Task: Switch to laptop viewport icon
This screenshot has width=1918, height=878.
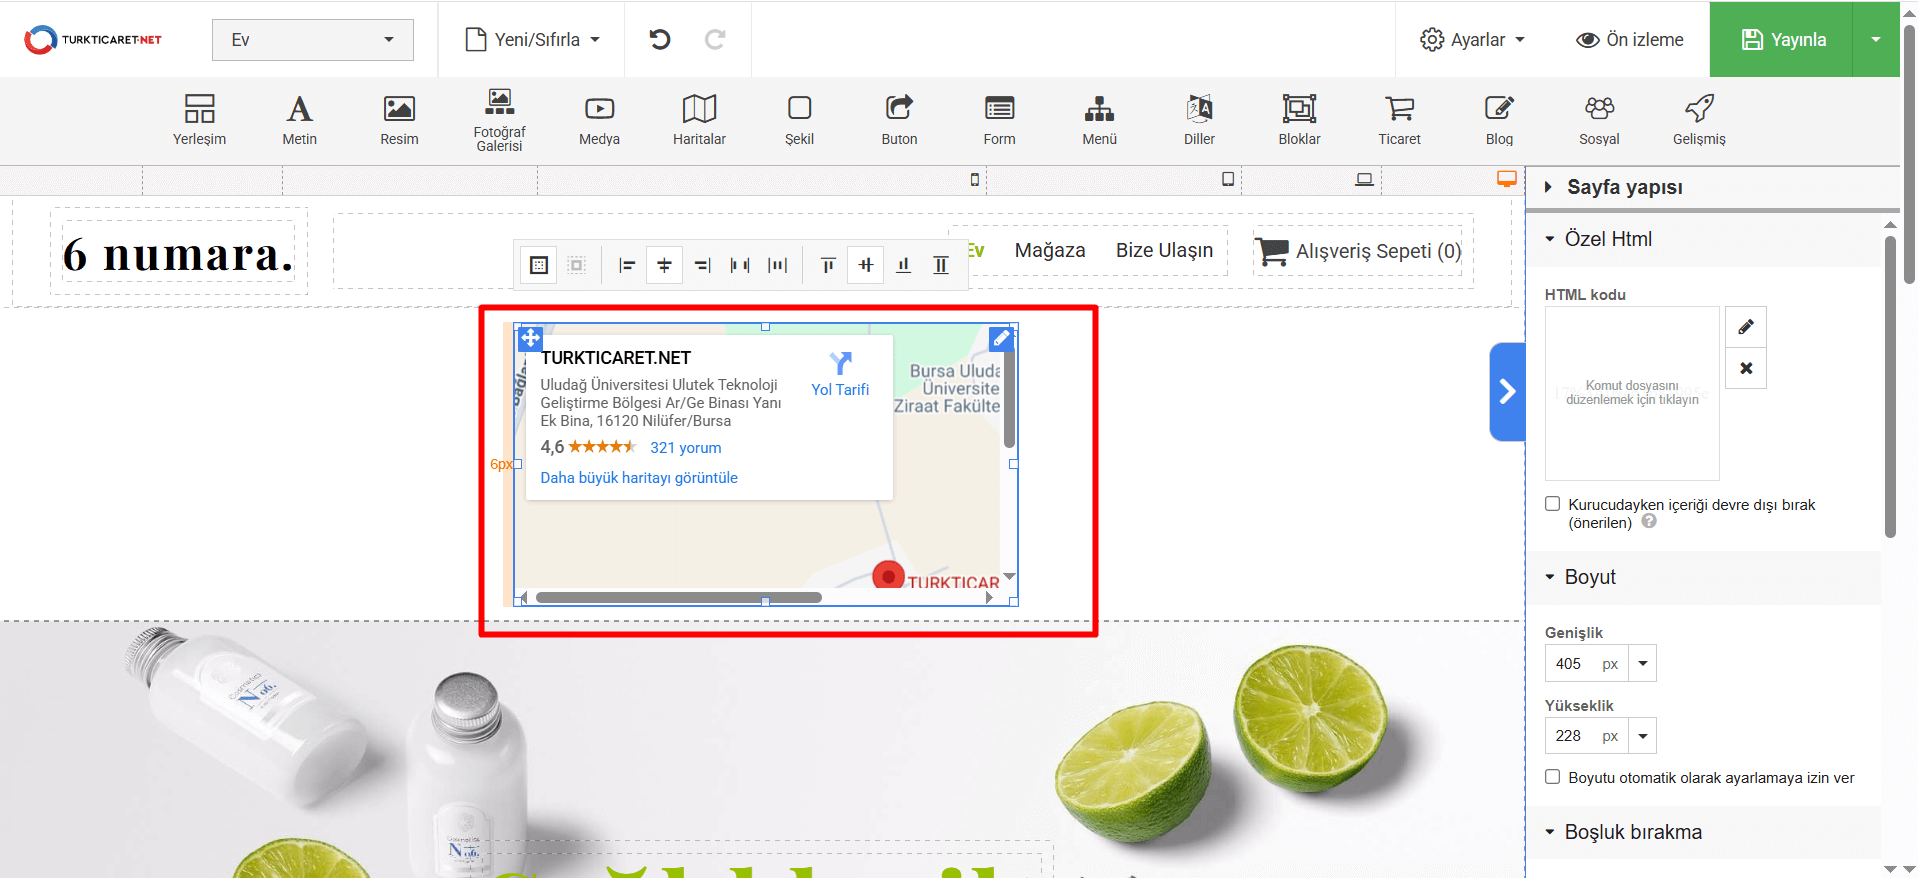Action: (1364, 179)
